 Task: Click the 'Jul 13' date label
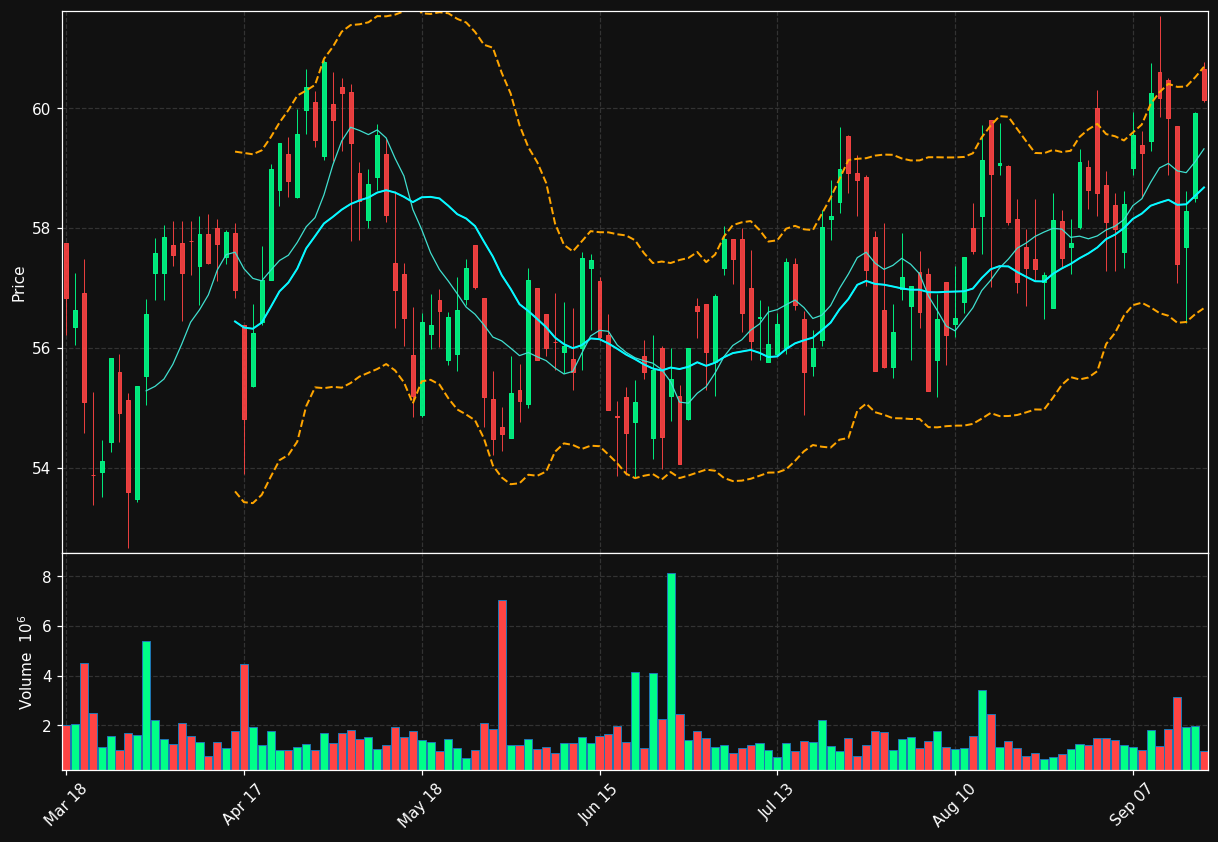tap(776, 804)
